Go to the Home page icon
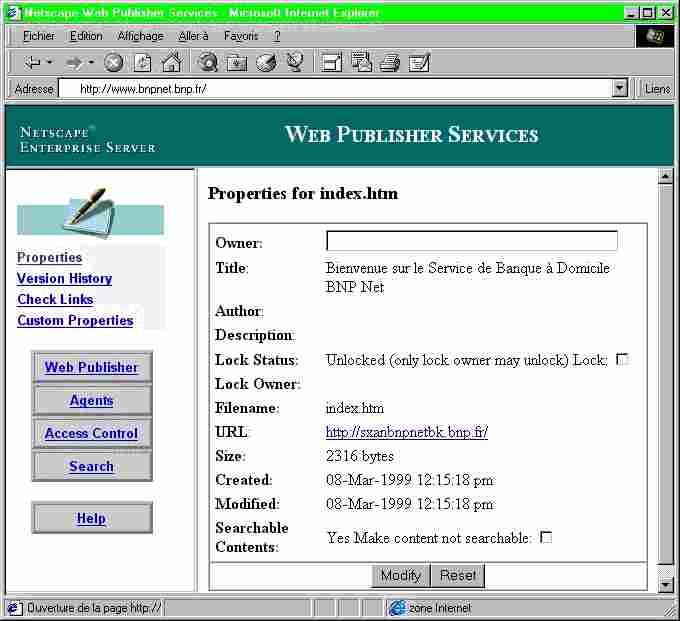The height and width of the screenshot is (621, 680). click(x=172, y=62)
